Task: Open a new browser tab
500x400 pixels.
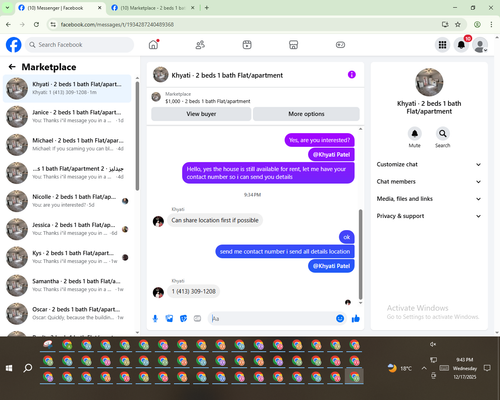Action: (x=207, y=8)
